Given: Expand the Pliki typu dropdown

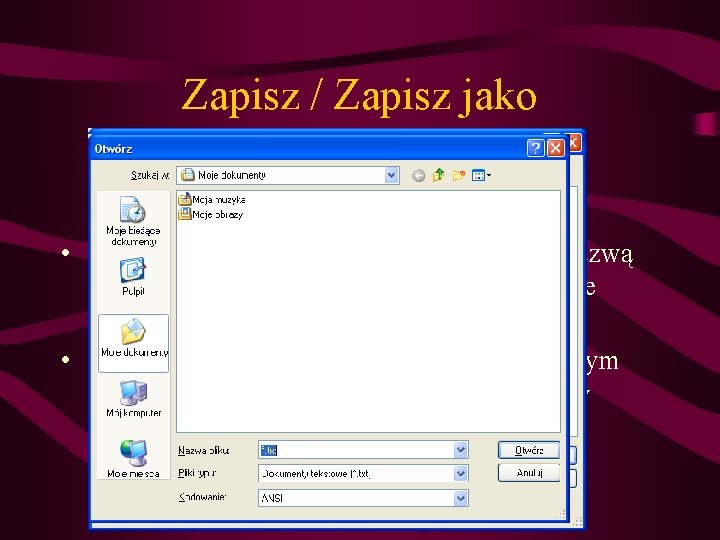Looking at the screenshot, I should (x=461, y=473).
